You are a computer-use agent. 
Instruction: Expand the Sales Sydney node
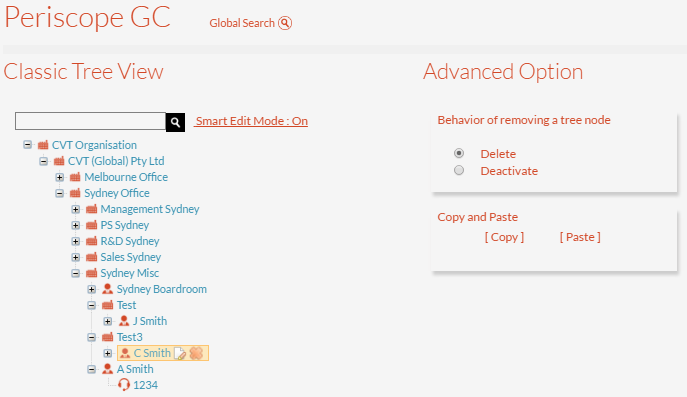point(76,257)
